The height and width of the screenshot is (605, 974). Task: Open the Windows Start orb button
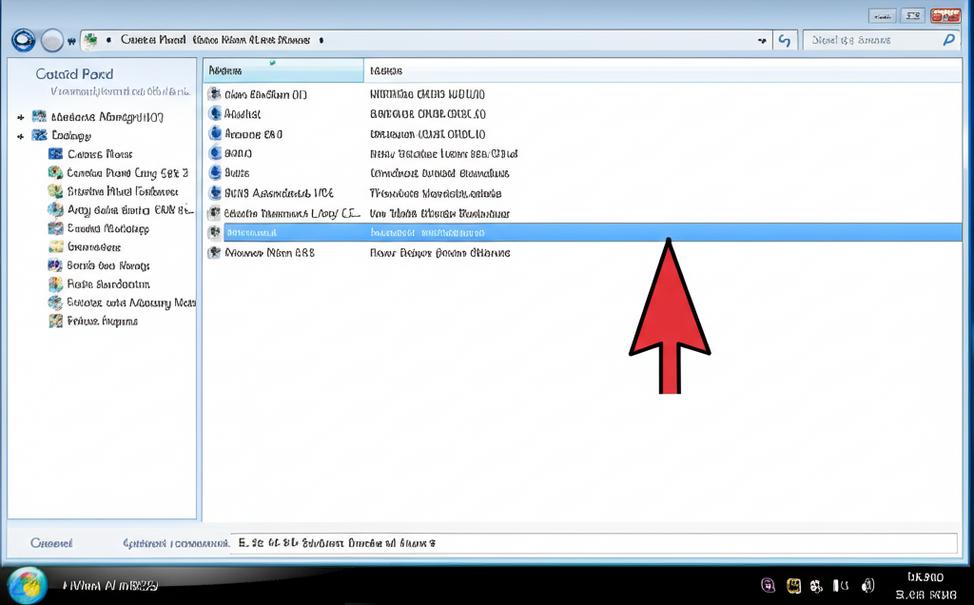click(27, 585)
